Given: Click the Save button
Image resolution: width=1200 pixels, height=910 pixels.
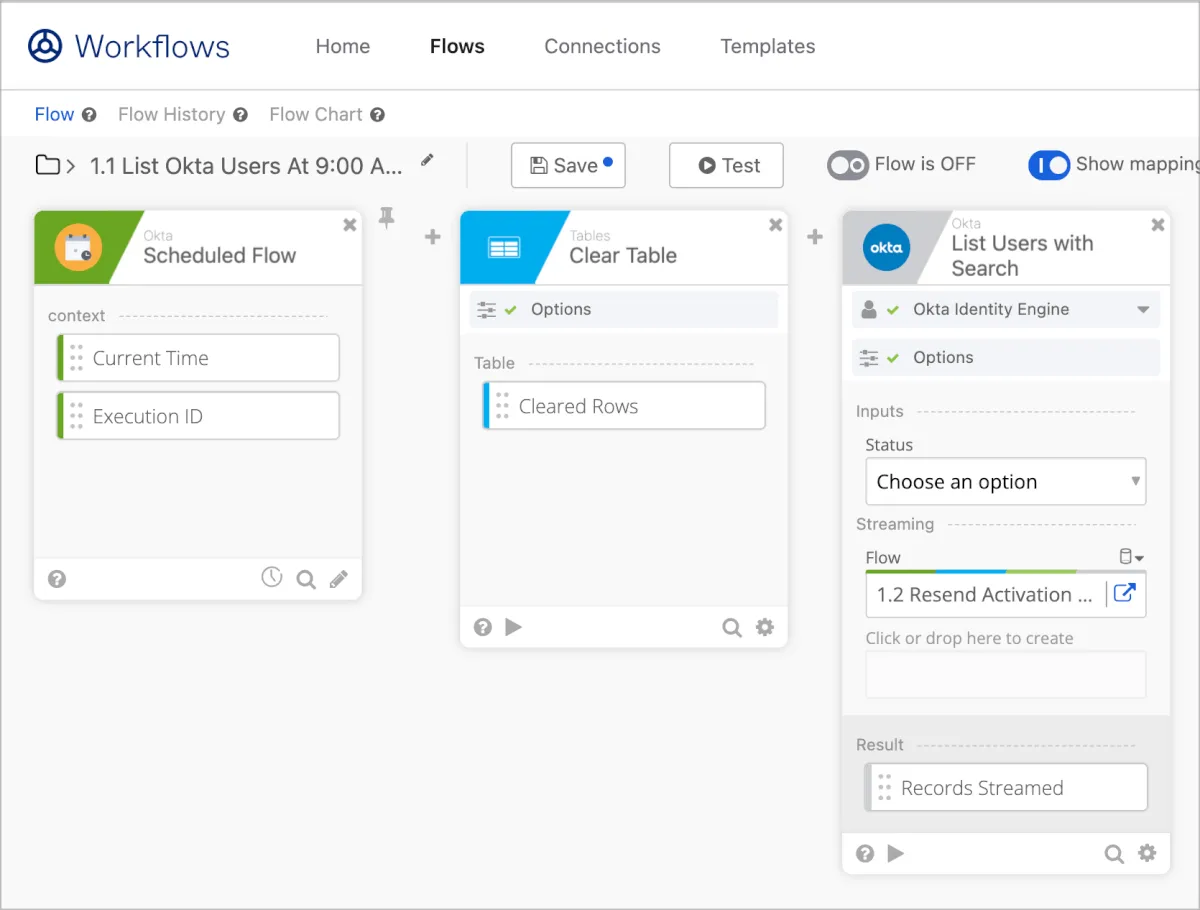Looking at the screenshot, I should [x=567, y=165].
